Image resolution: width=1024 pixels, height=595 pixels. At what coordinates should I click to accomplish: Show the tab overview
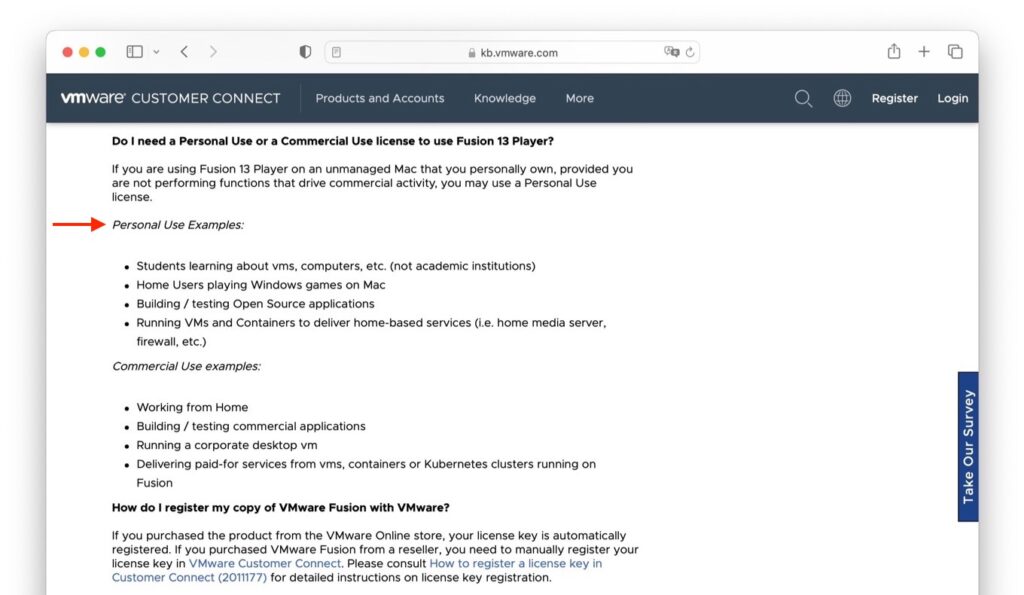[x=955, y=52]
